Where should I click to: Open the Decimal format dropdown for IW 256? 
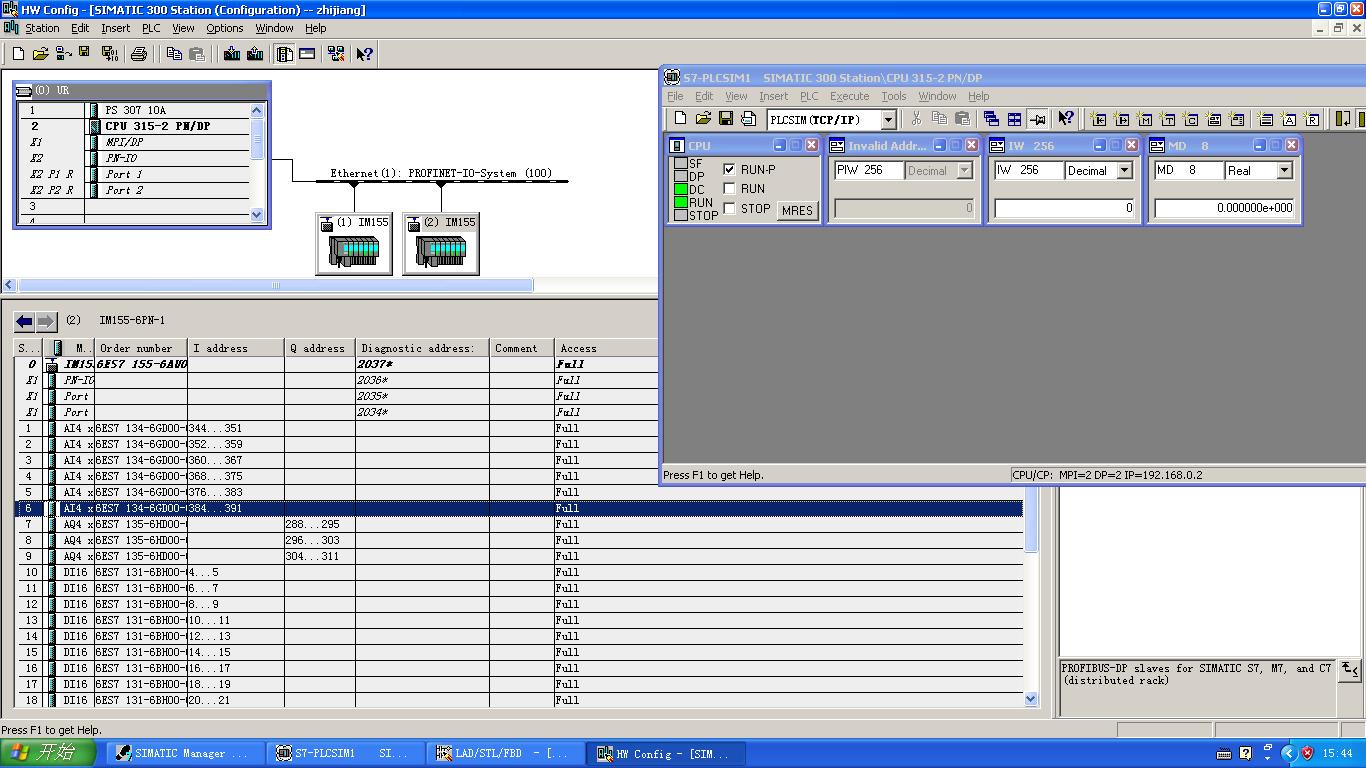(x=1124, y=171)
